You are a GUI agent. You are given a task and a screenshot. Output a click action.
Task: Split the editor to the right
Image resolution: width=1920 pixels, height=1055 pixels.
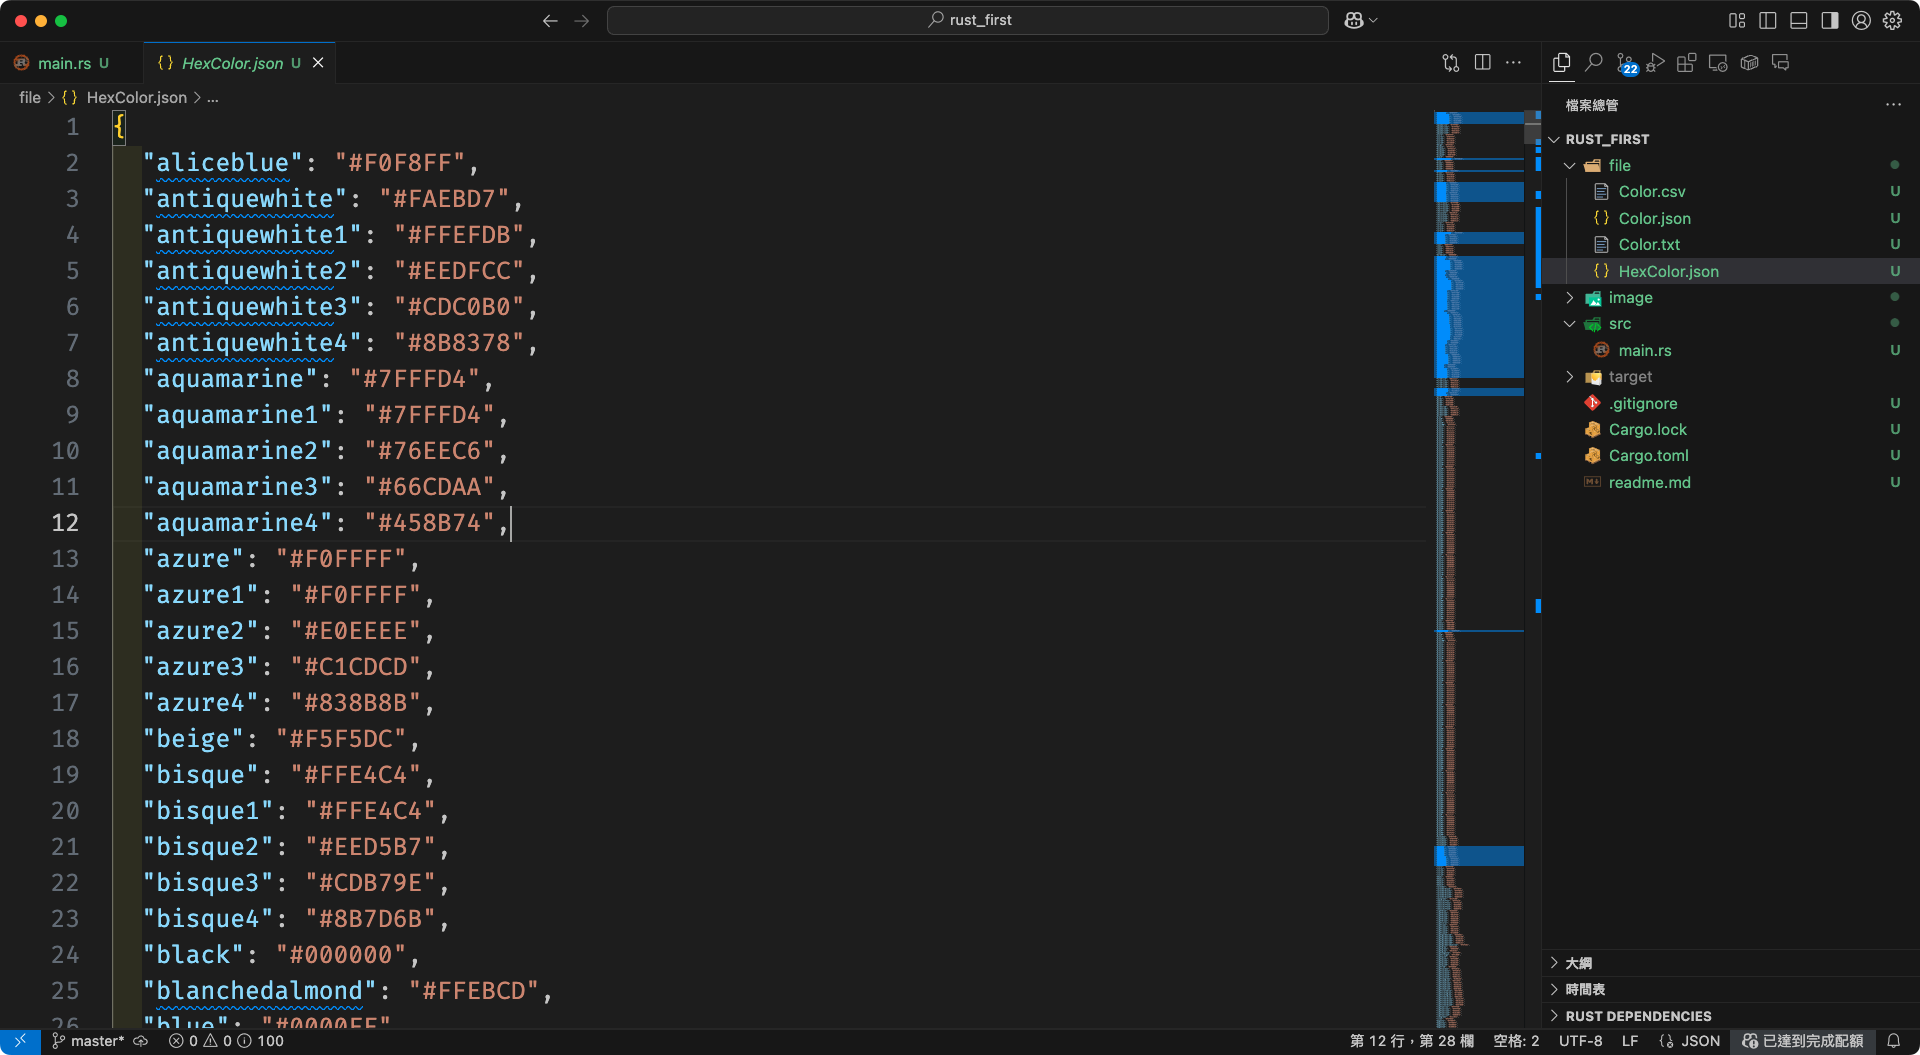1483,63
